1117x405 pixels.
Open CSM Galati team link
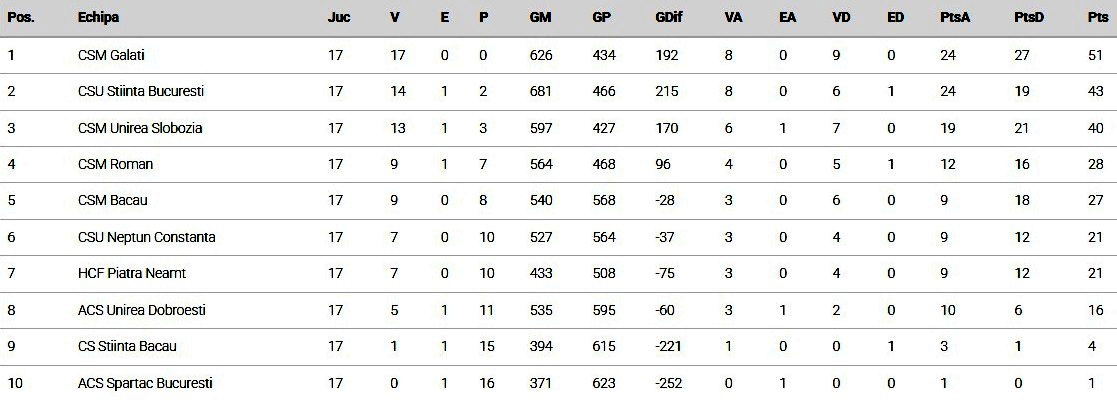(111, 55)
